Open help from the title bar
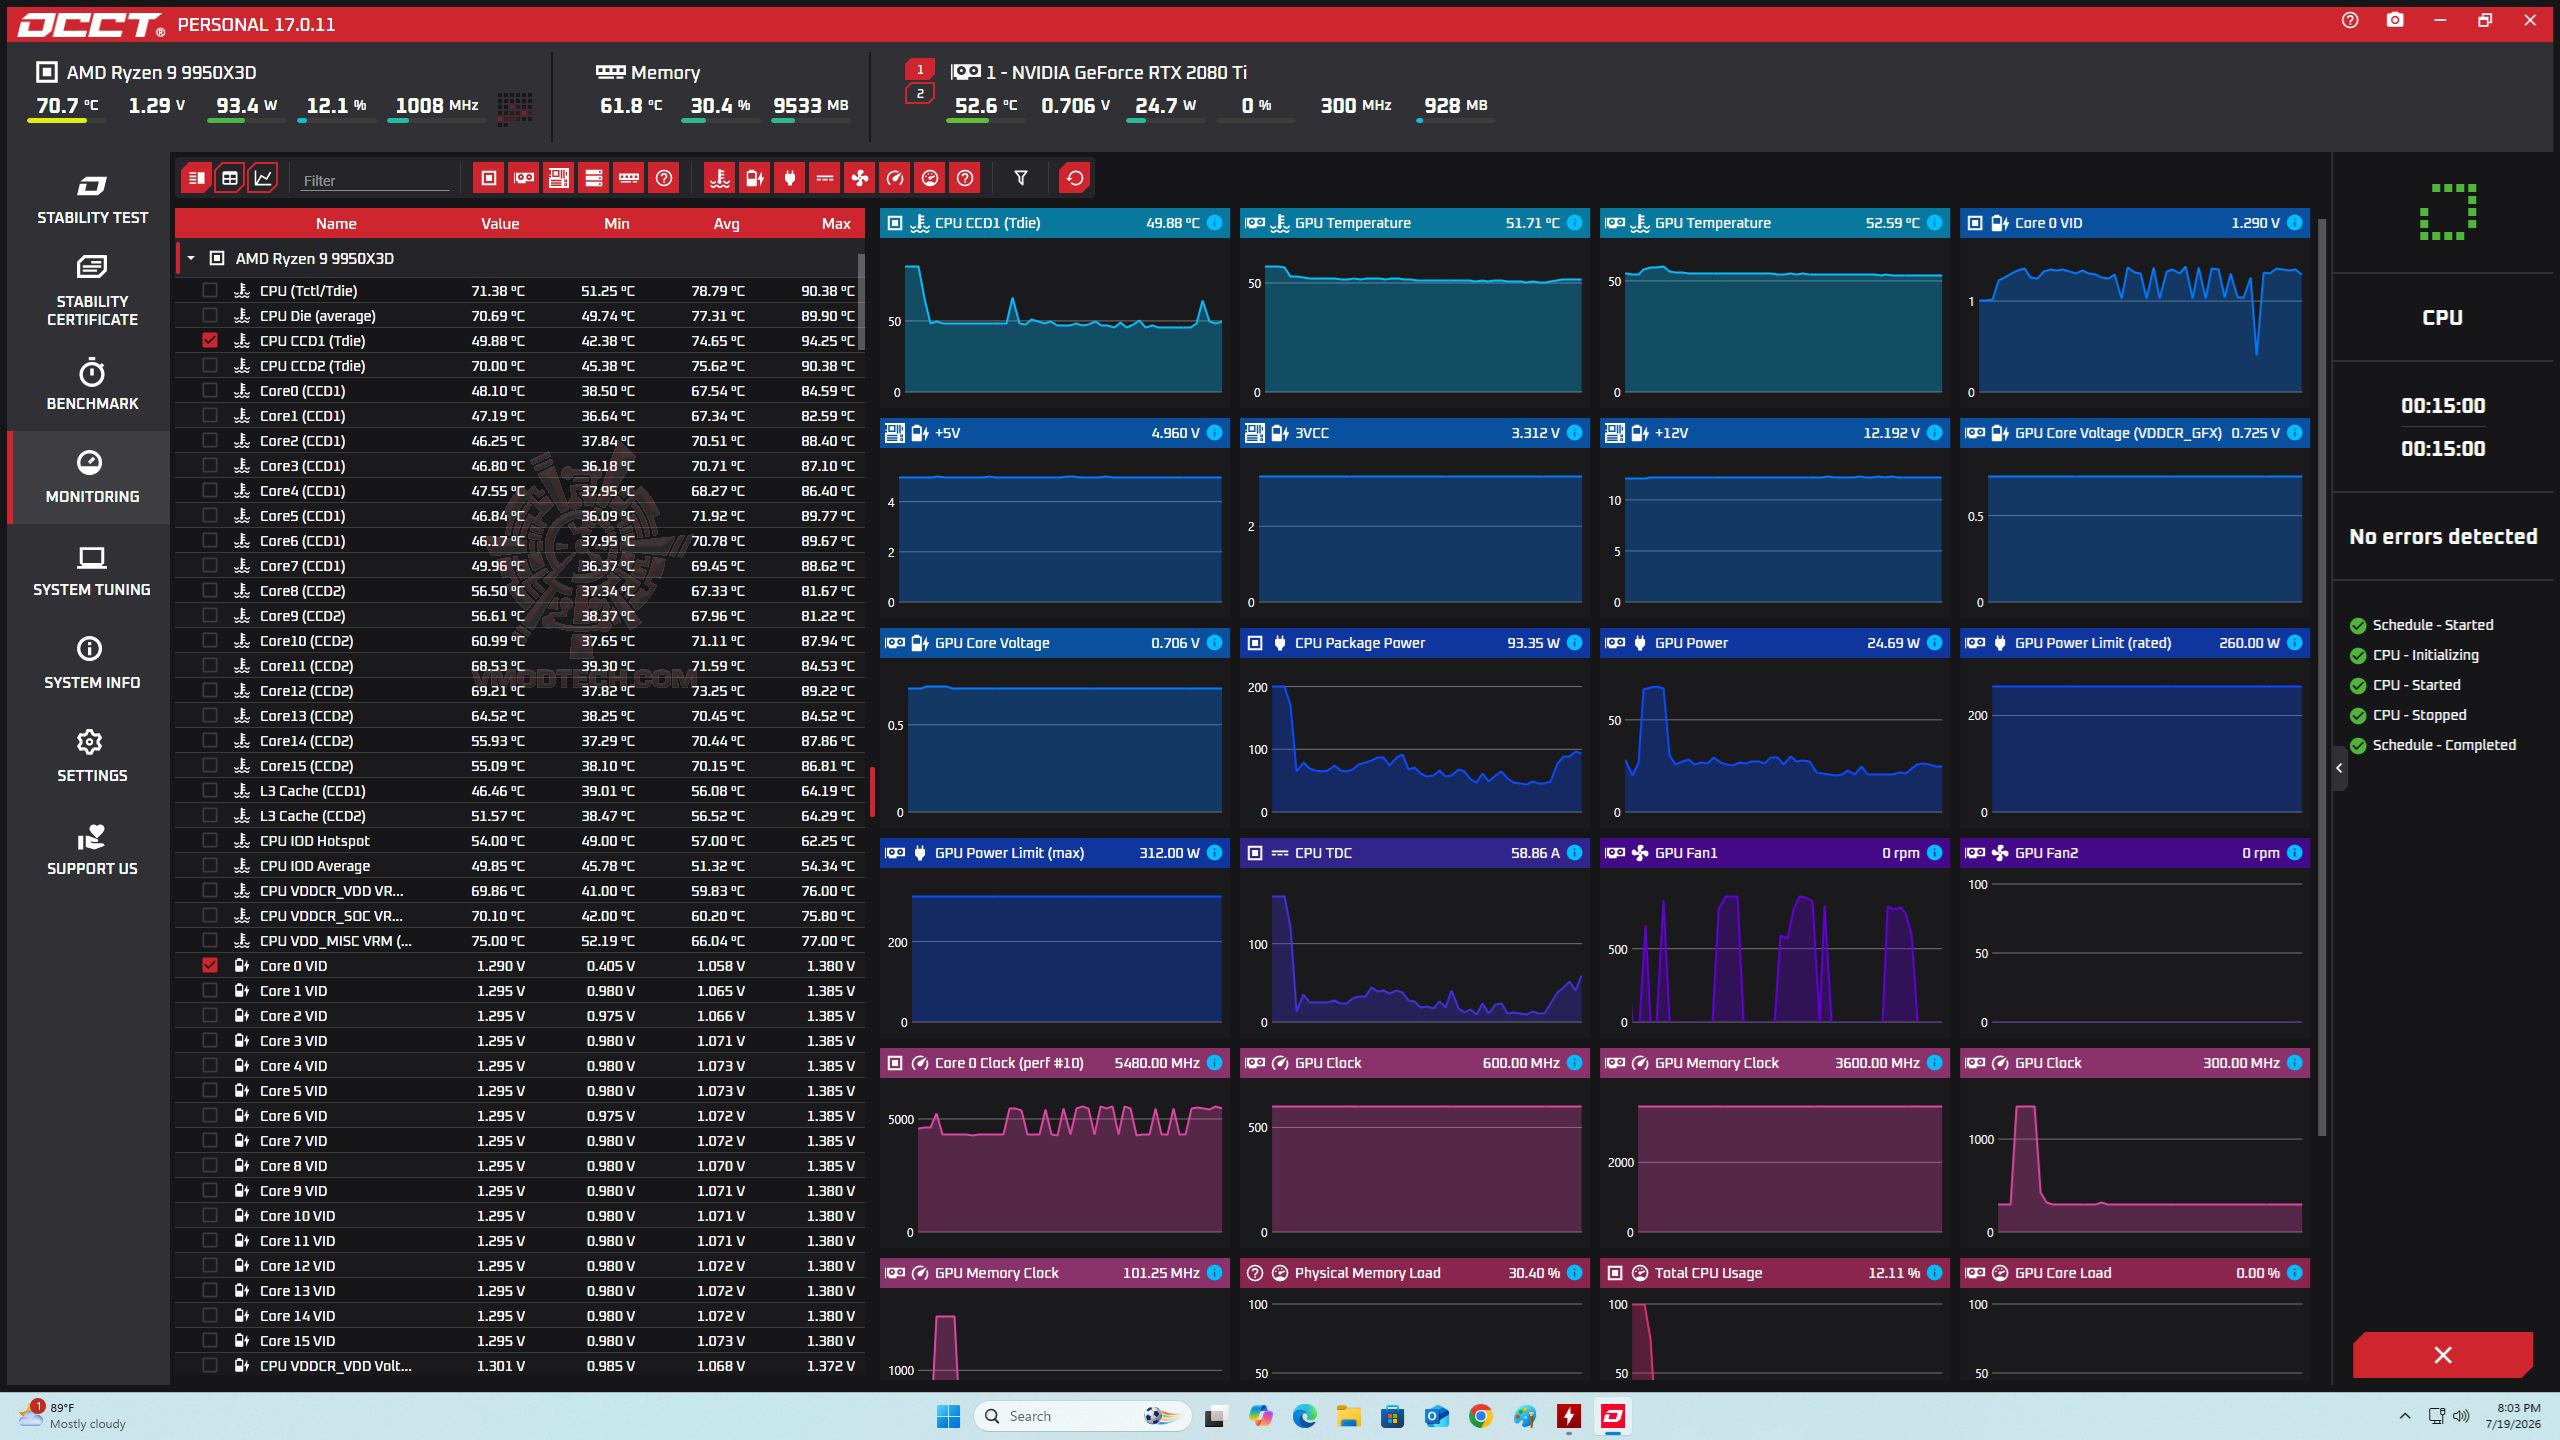The height and width of the screenshot is (1440, 2560). (2350, 21)
